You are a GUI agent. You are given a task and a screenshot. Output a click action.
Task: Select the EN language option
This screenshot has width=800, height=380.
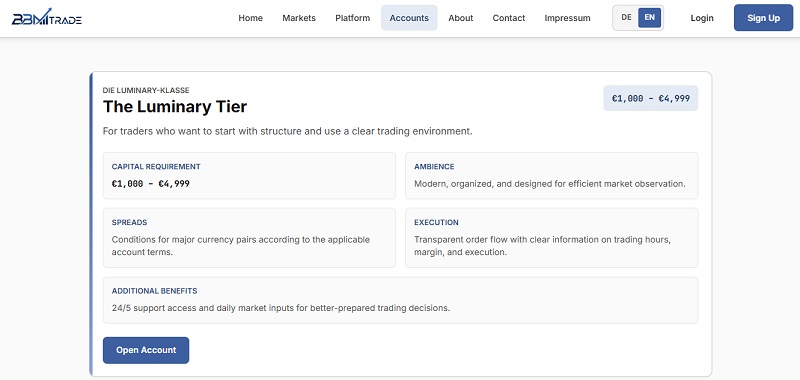(x=649, y=17)
